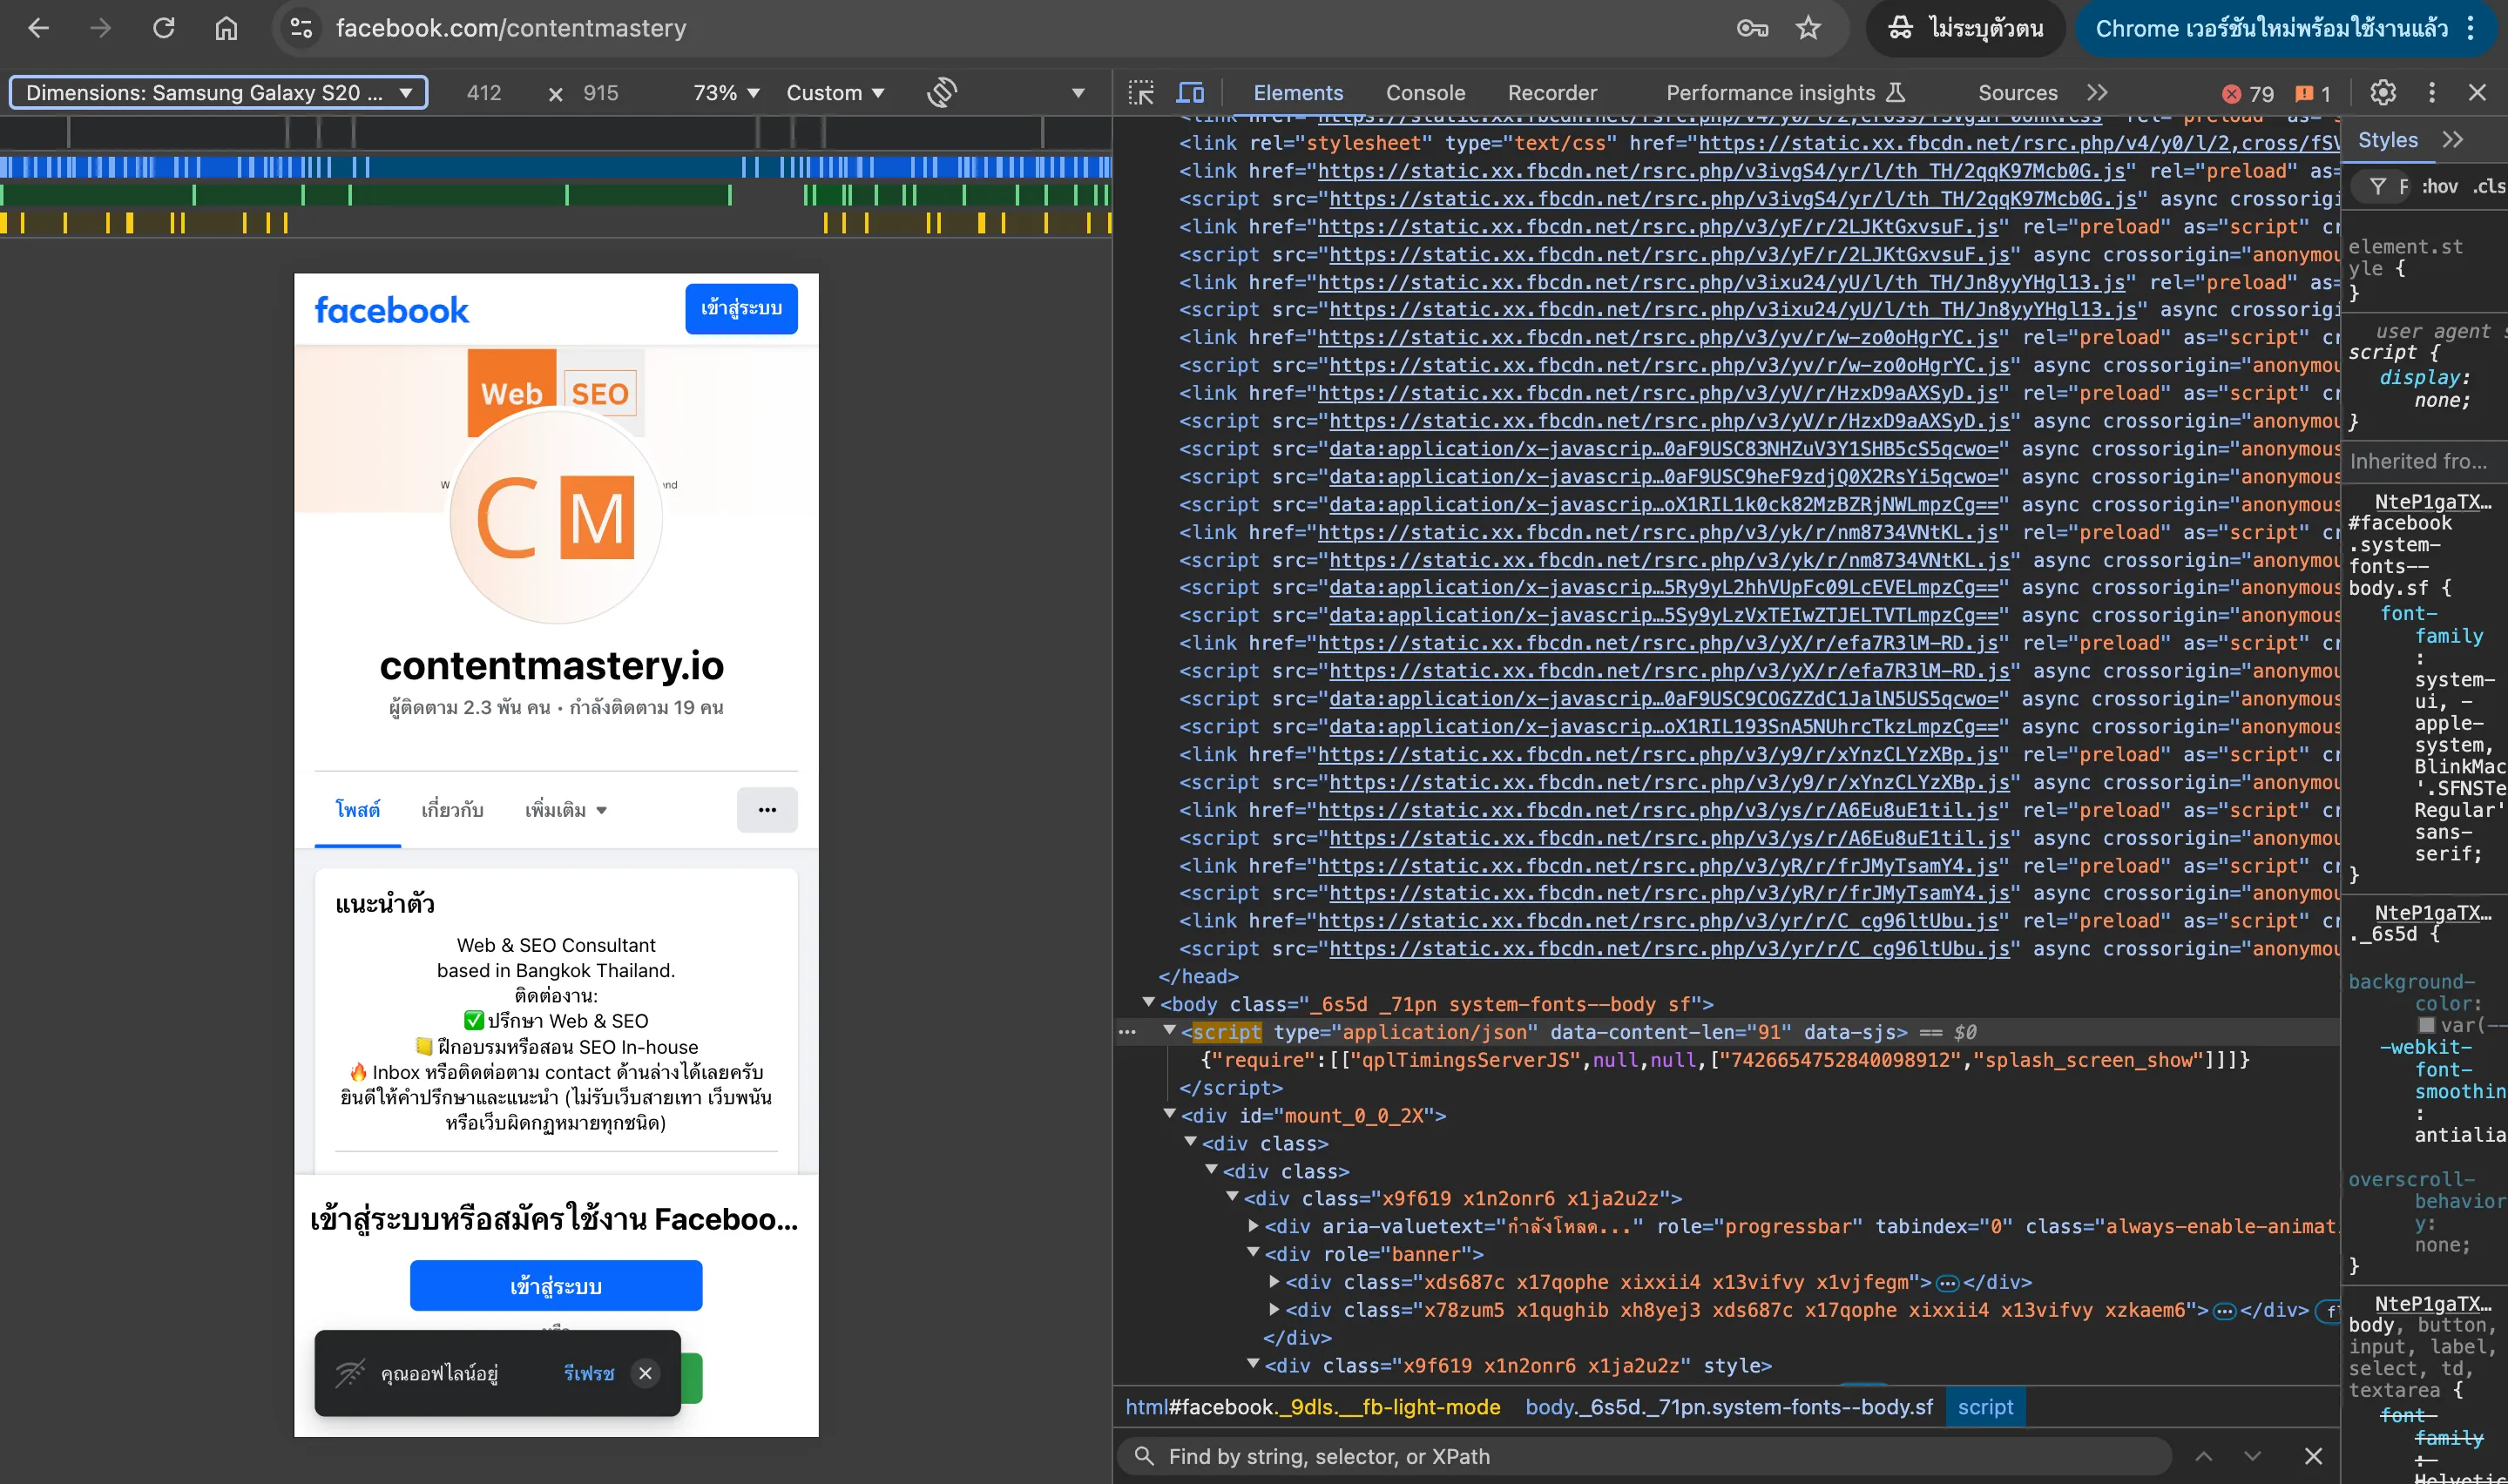This screenshot has width=2508, height=1484.
Task: Open the Performance insights tab
Action: (1785, 93)
